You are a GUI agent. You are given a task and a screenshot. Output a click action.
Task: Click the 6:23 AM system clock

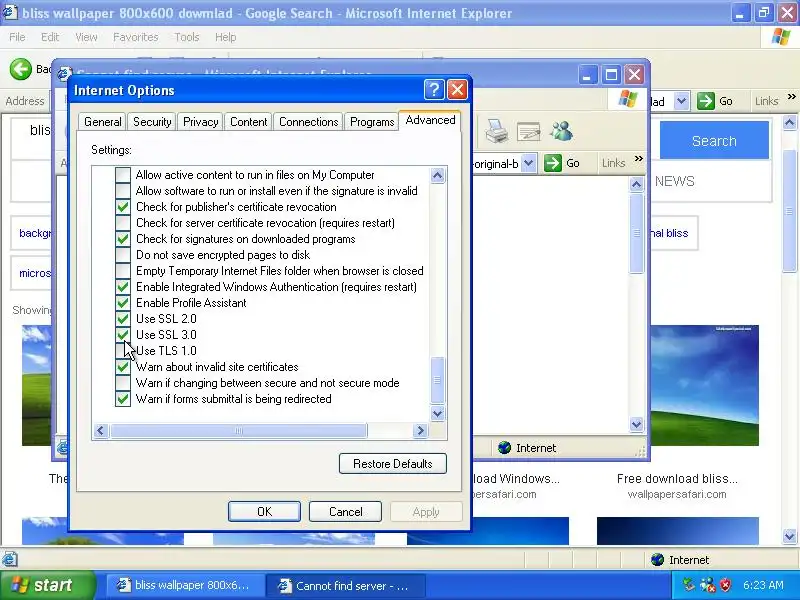point(763,585)
